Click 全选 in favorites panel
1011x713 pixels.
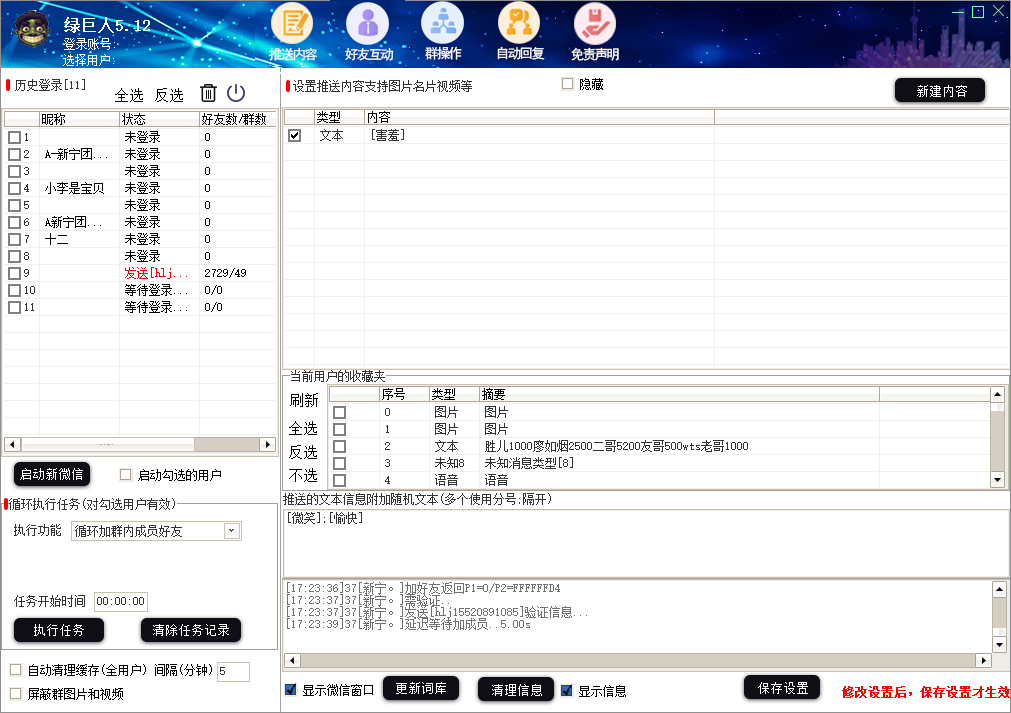point(303,429)
